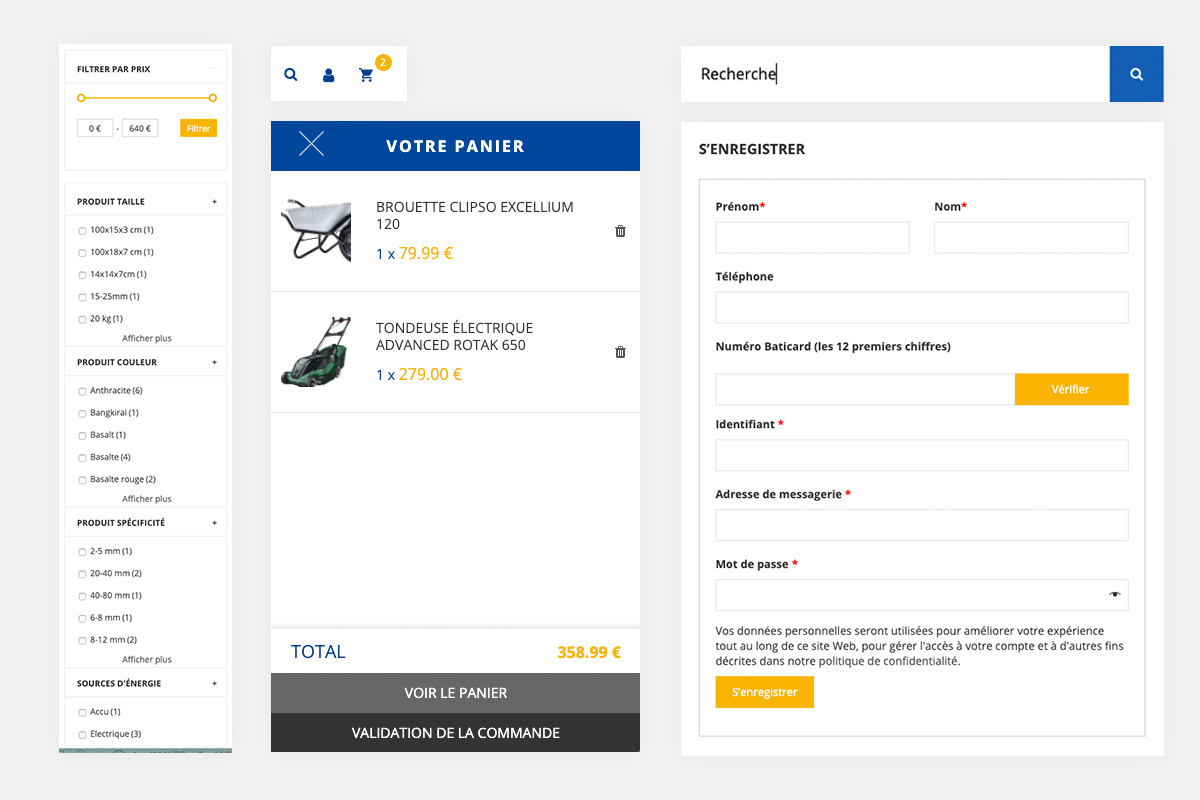This screenshot has width=1200, height=800.
Task: Click the blue search submit button
Action: coord(1136,74)
